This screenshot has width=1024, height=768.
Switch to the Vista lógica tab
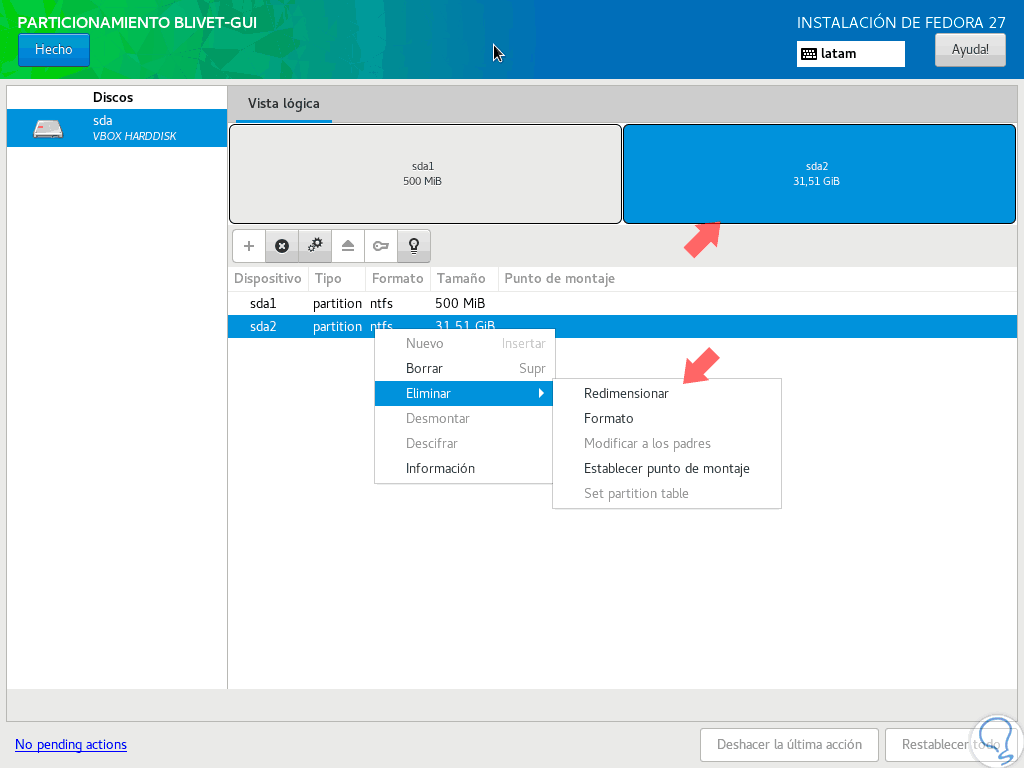pos(283,104)
